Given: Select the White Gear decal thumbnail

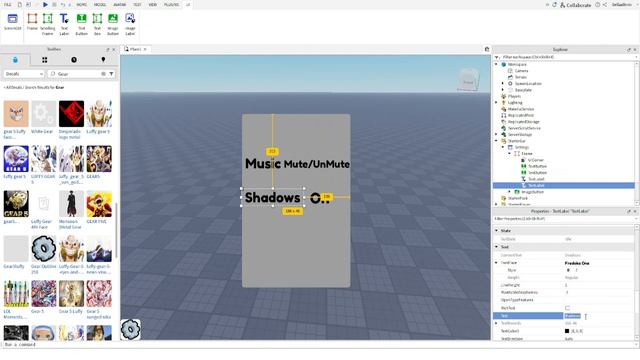Looking at the screenshot, I should (x=44, y=113).
